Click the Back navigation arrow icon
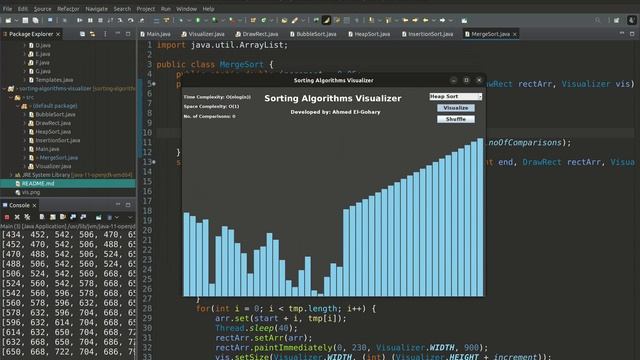The width and height of the screenshot is (640, 360). coord(425,20)
